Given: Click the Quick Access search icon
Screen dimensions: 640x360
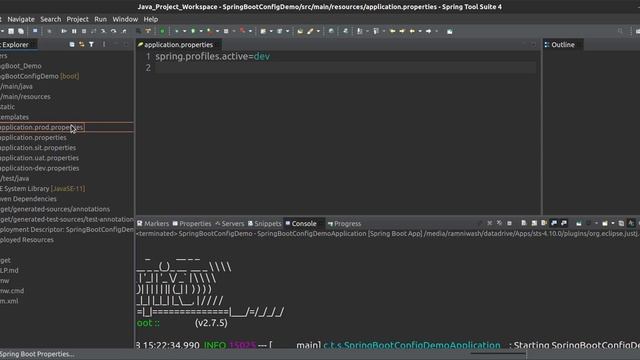Looking at the screenshot, I should pos(620,31).
